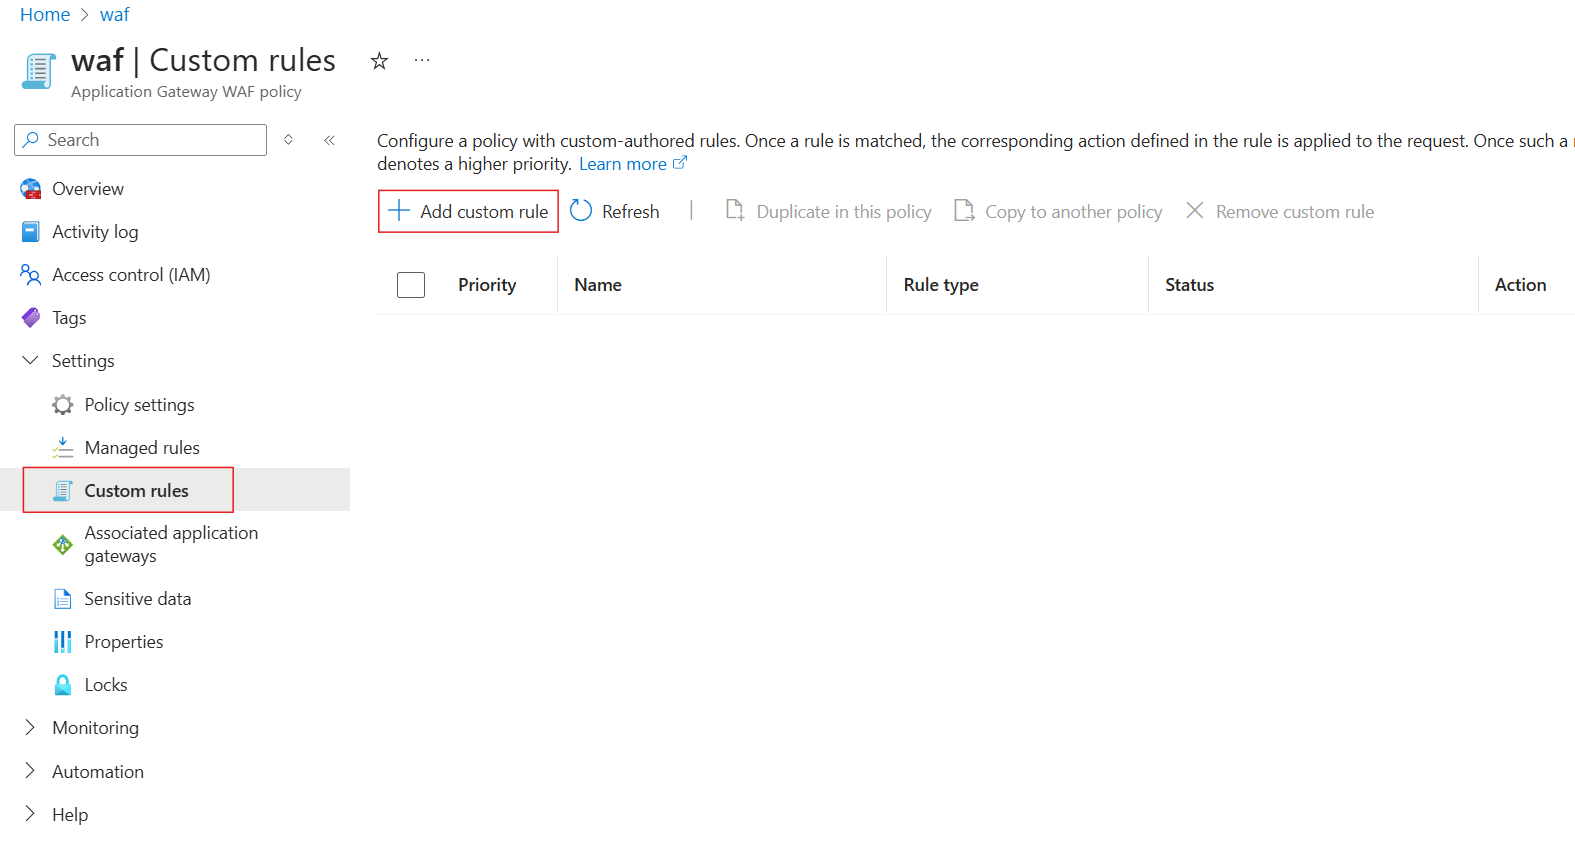Collapse the sidebar with double chevron

pos(329,140)
